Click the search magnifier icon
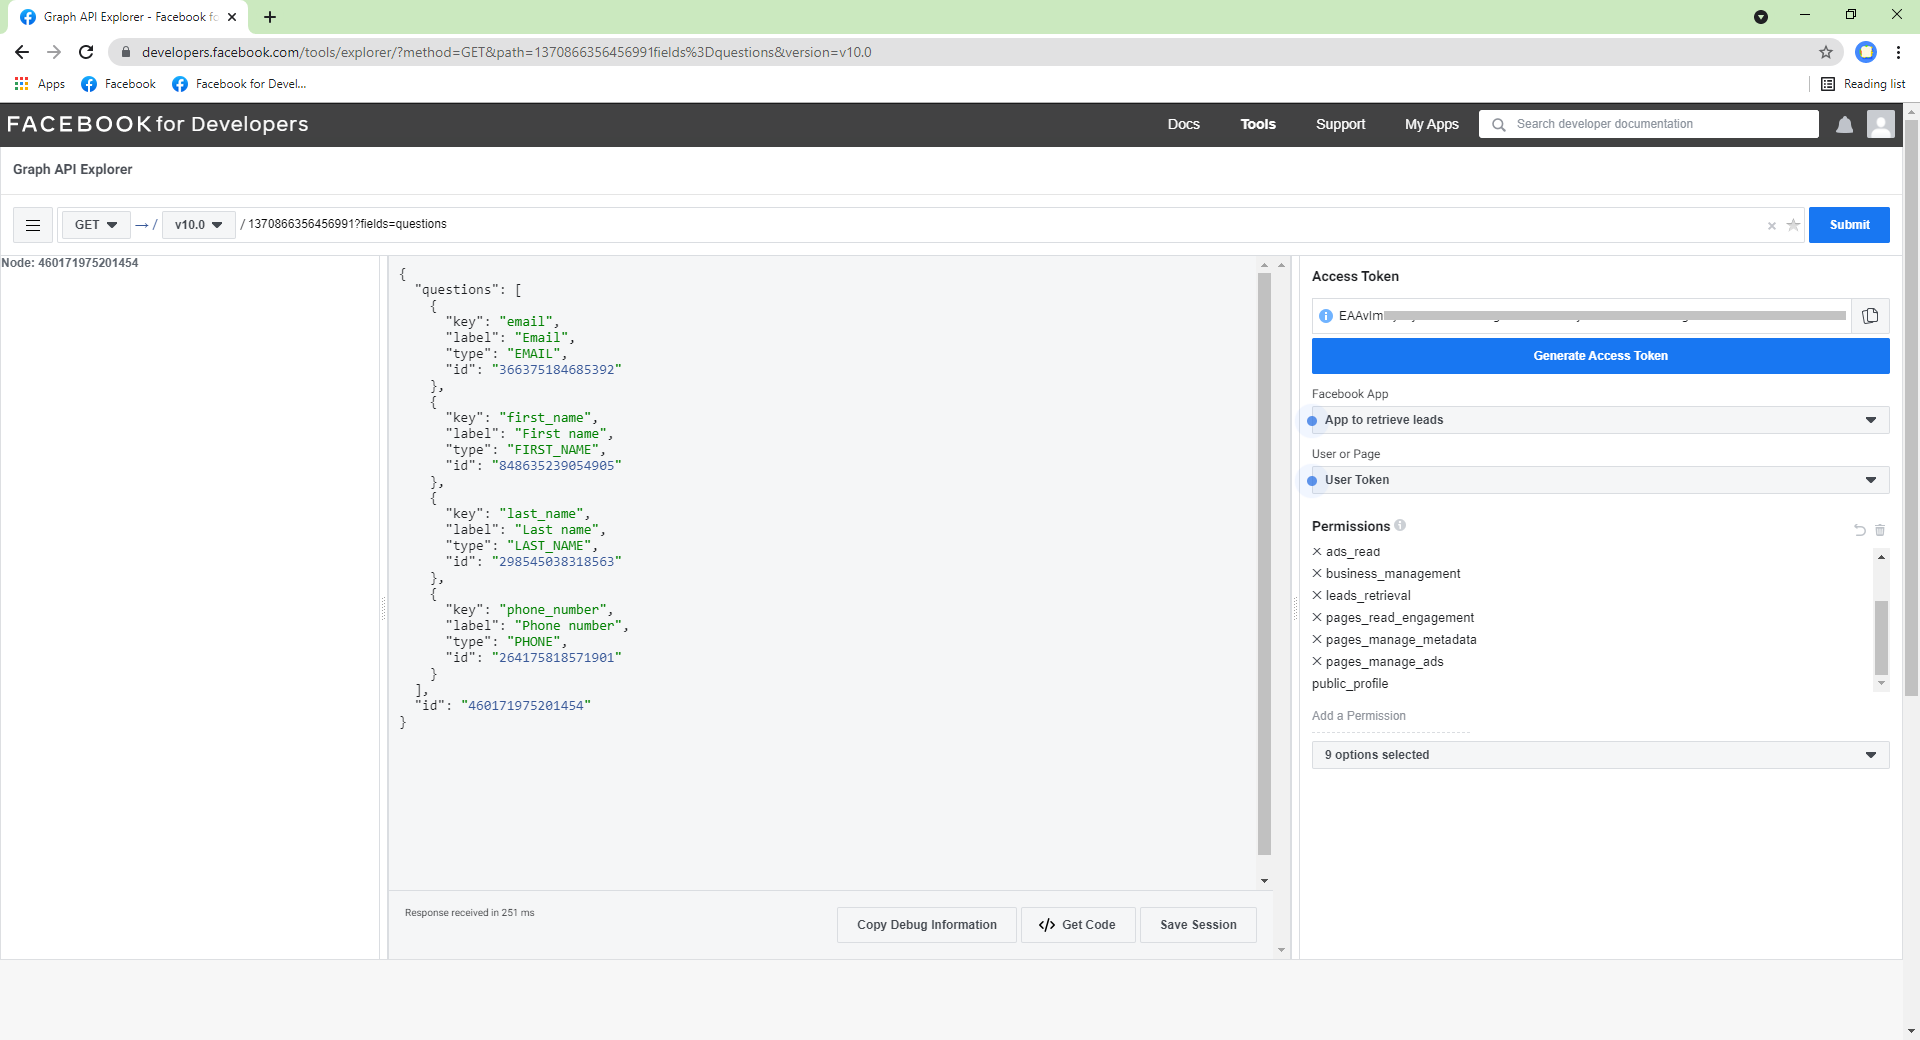 click(x=1498, y=125)
